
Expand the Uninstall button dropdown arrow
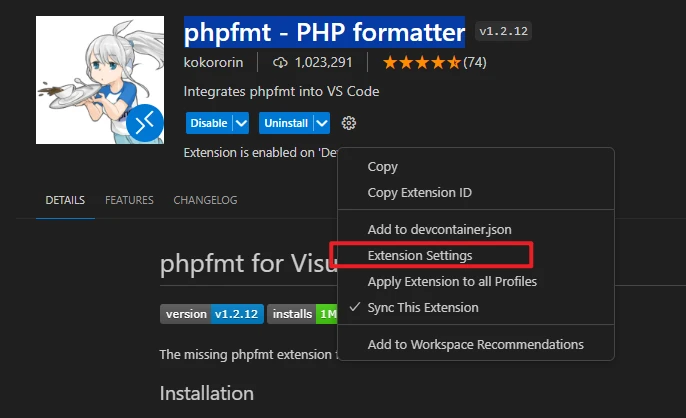click(321, 123)
